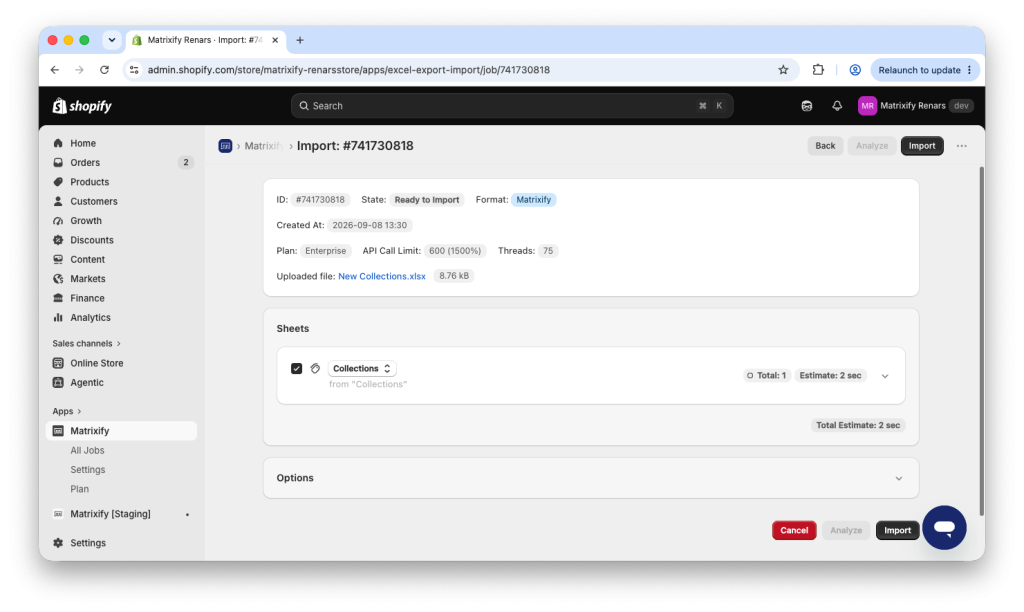Click the Agentic channel icon
Viewport: 1024px width, 612px height.
pos(58,383)
